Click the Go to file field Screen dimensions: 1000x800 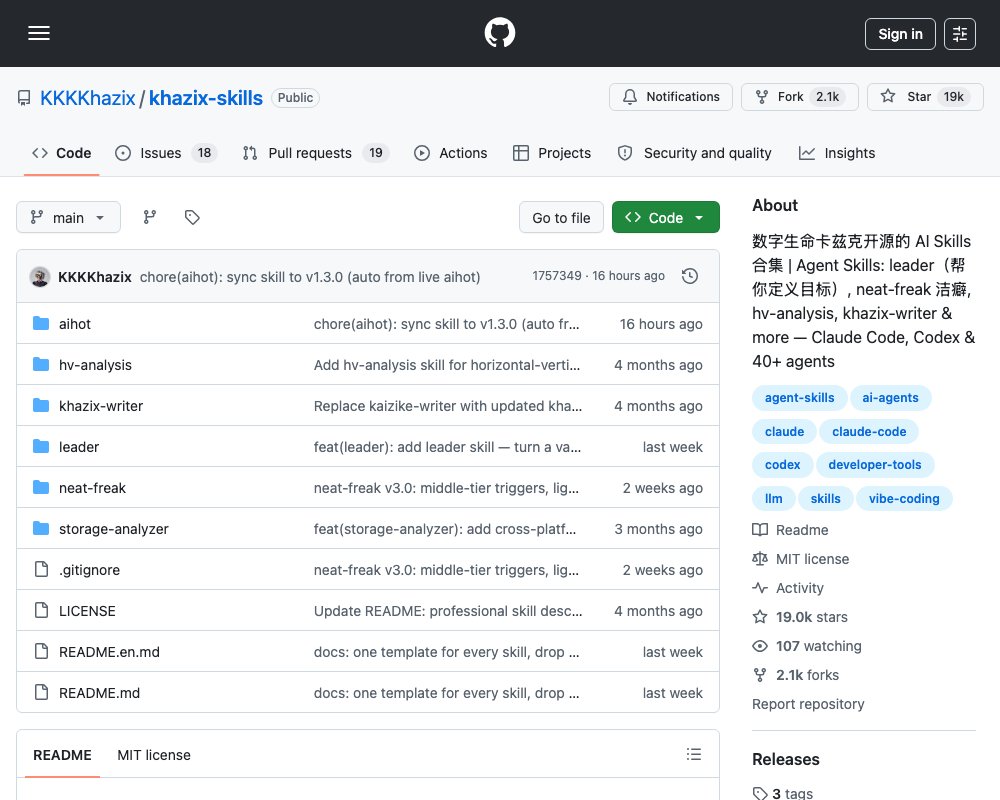coord(561,218)
